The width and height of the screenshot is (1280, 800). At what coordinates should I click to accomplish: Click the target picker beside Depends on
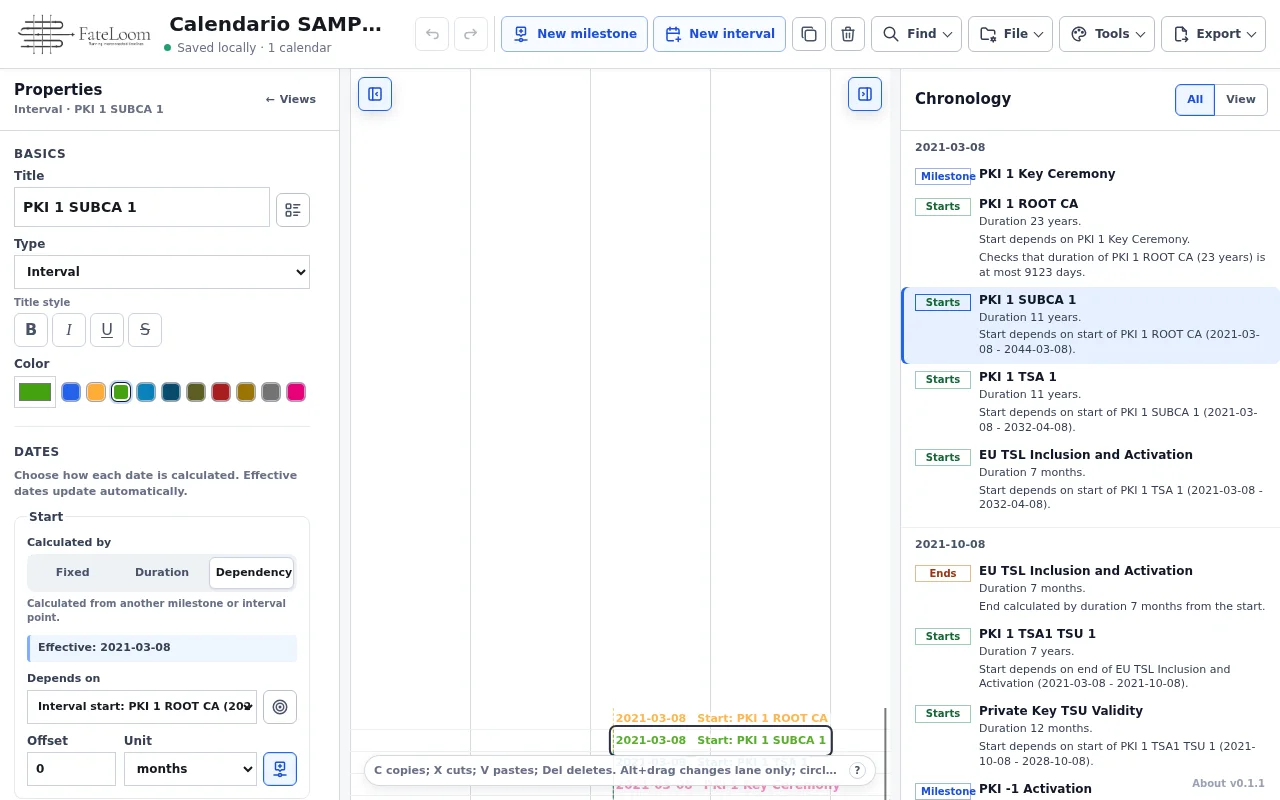pos(280,707)
